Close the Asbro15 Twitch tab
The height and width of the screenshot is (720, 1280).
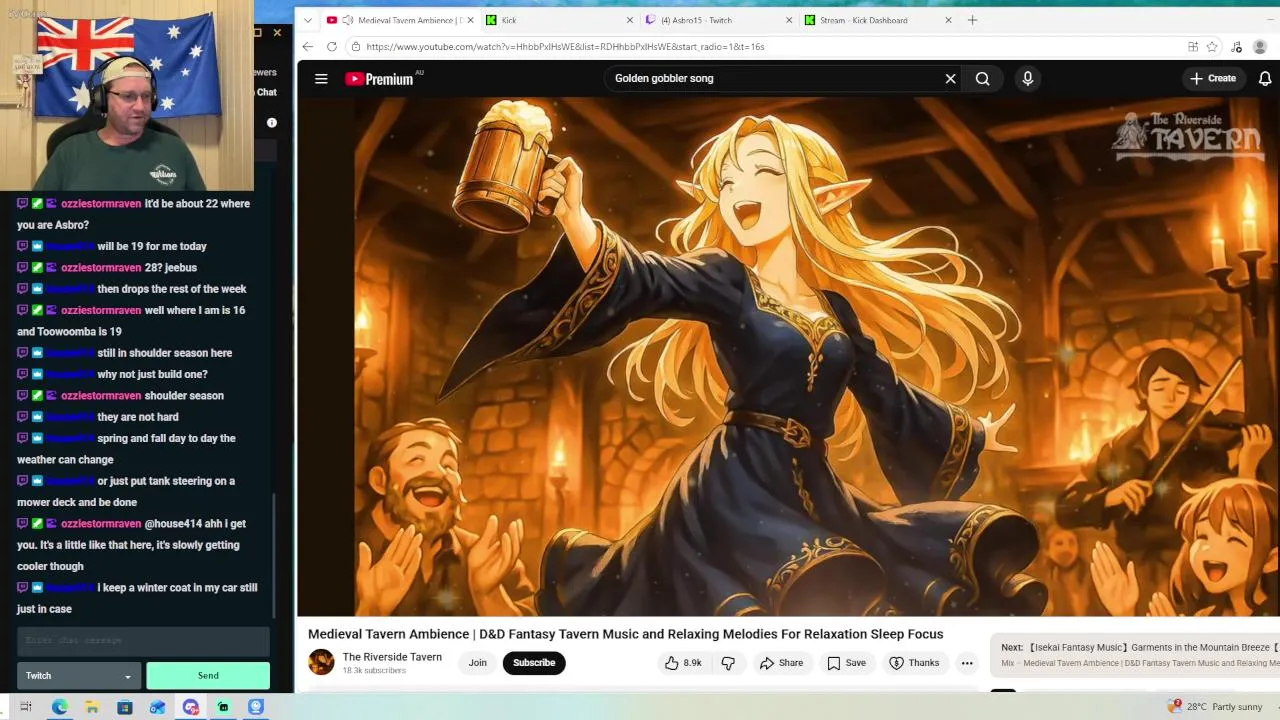click(x=789, y=20)
